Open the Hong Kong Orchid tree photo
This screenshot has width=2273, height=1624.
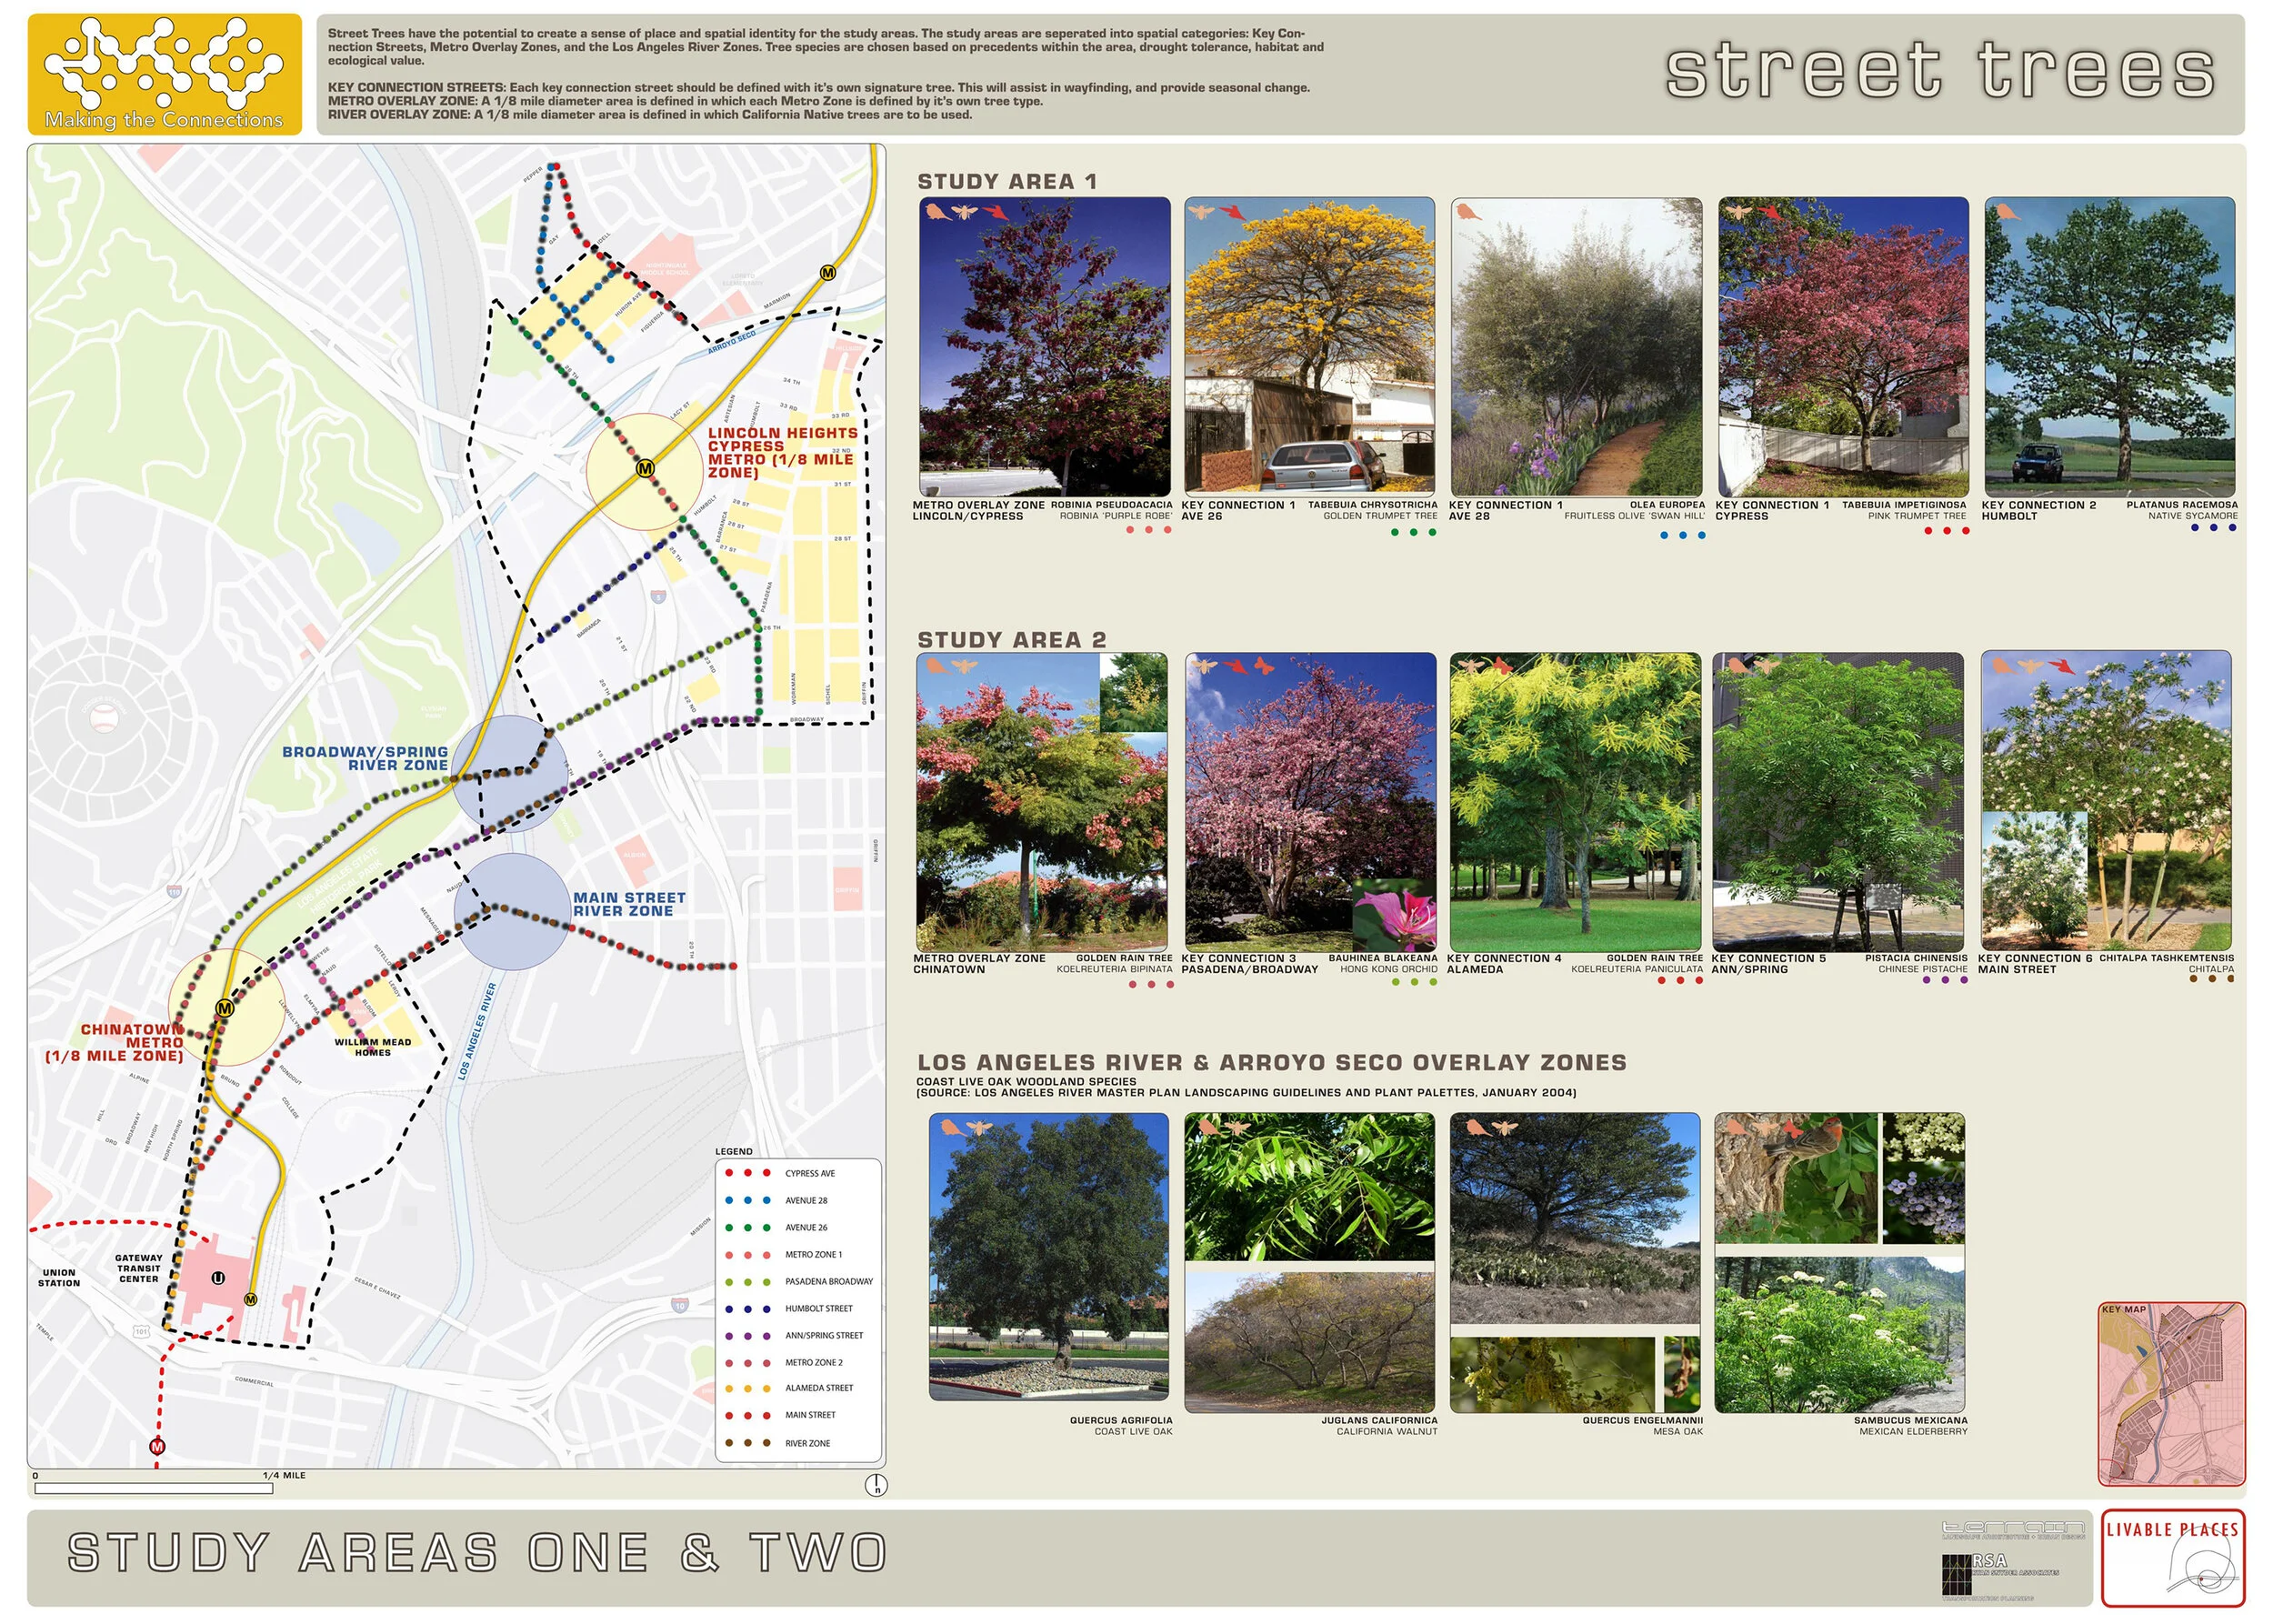[x=1310, y=802]
